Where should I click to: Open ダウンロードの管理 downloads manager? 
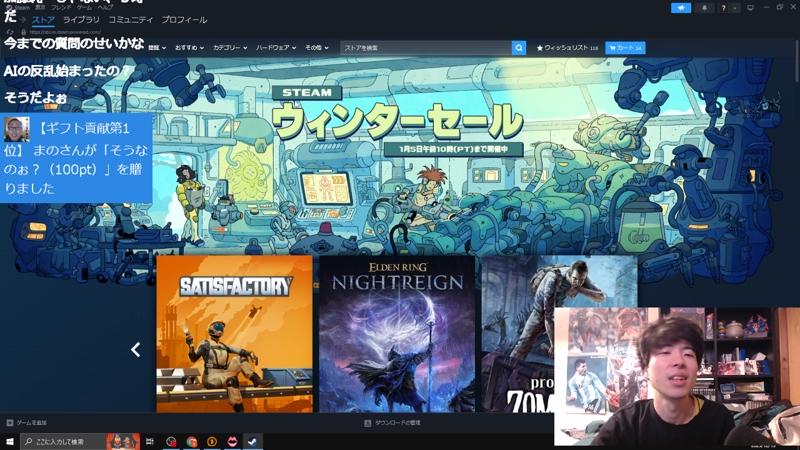click(x=392, y=423)
